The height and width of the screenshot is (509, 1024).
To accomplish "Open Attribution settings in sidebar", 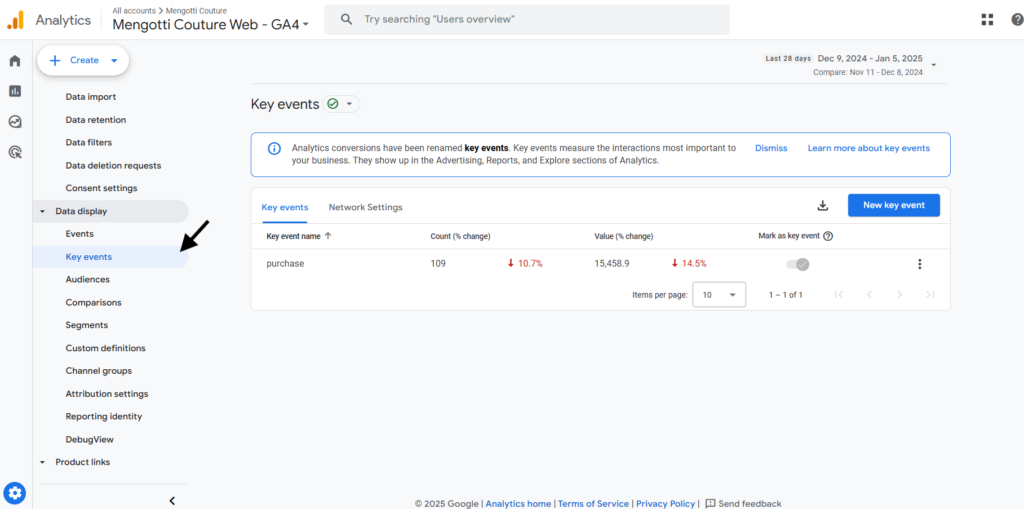I will [x=106, y=393].
